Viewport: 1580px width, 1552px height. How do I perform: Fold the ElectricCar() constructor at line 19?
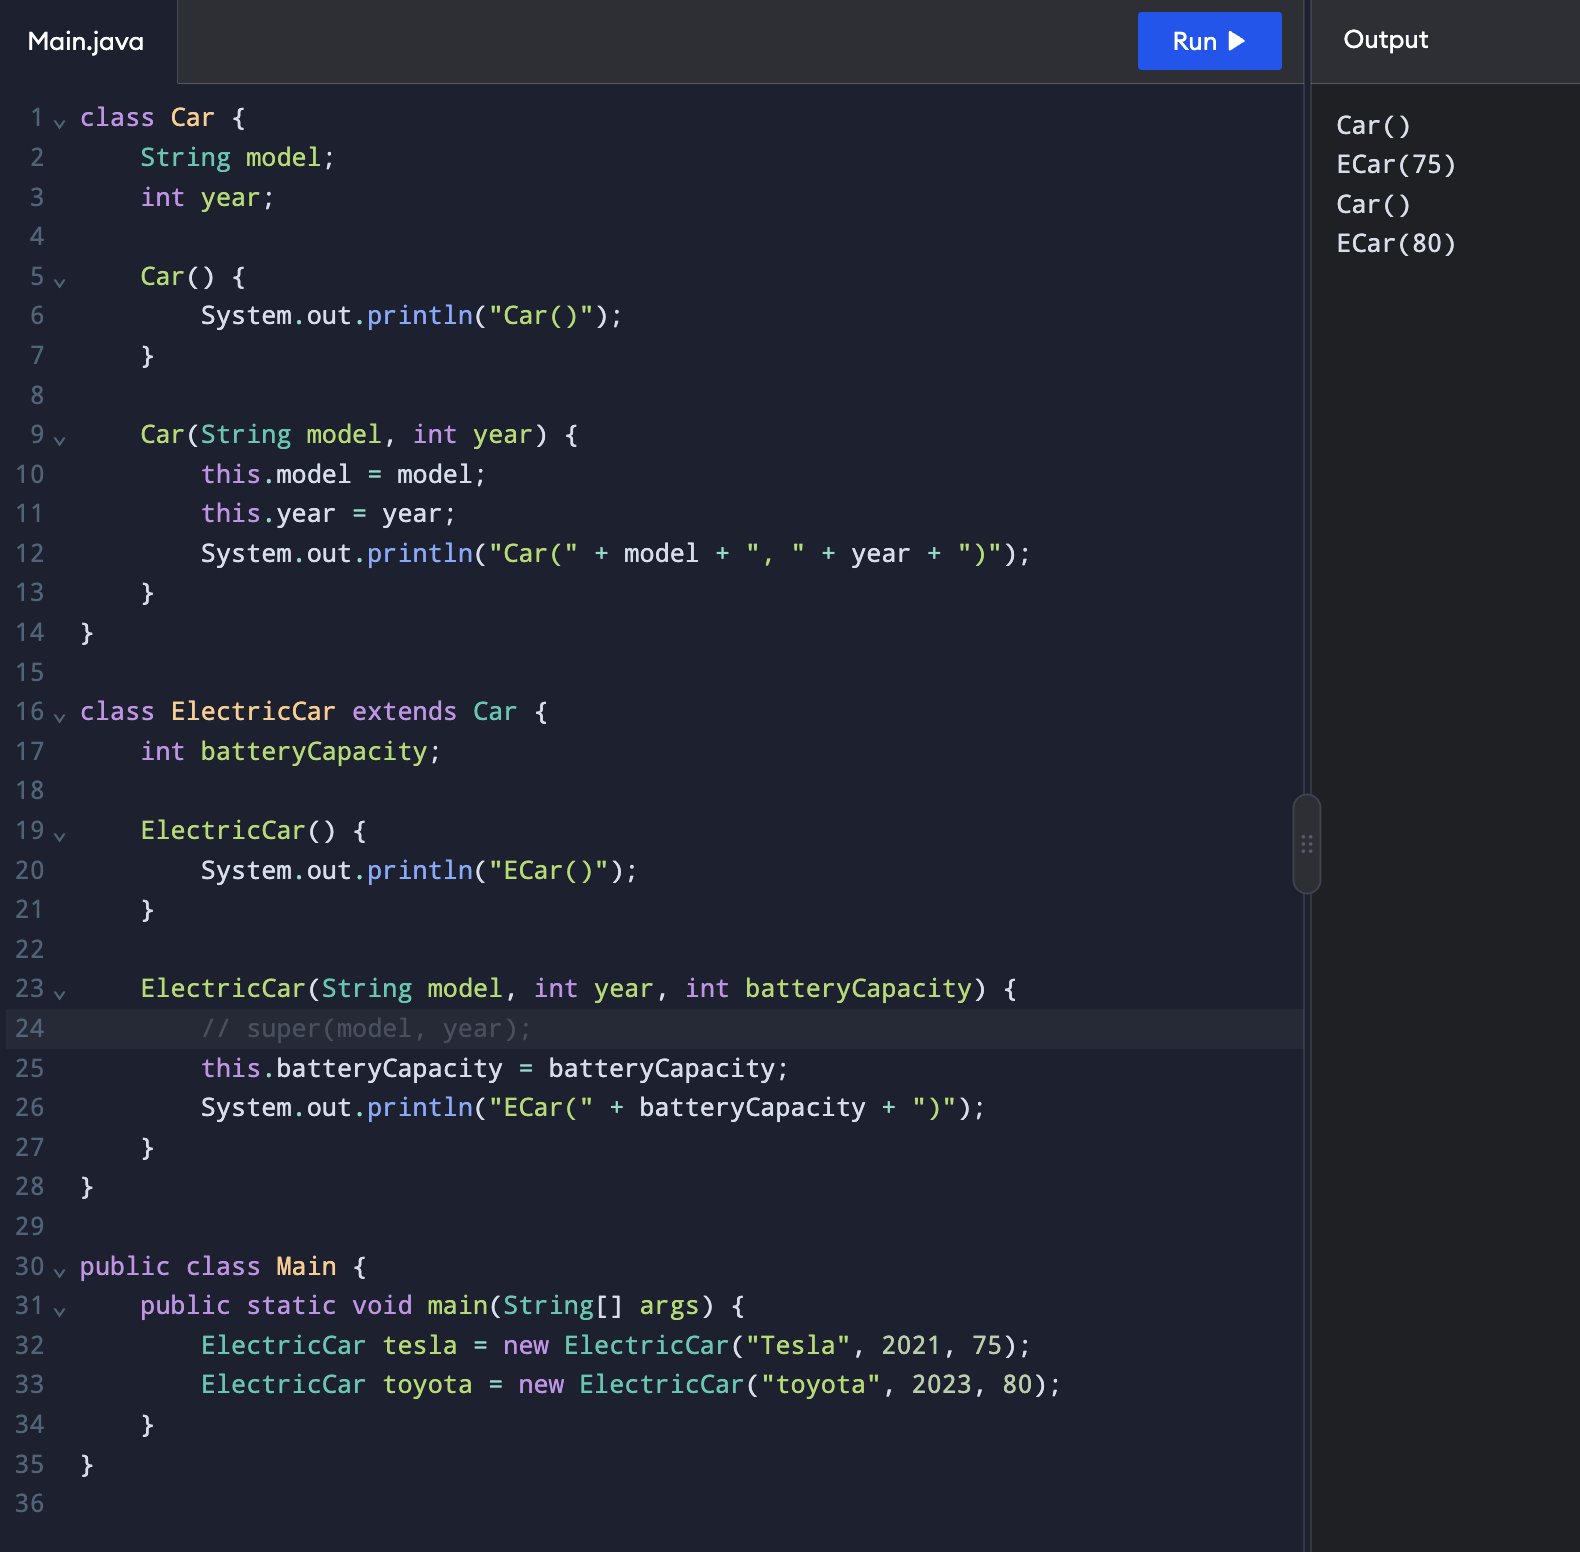[60, 836]
